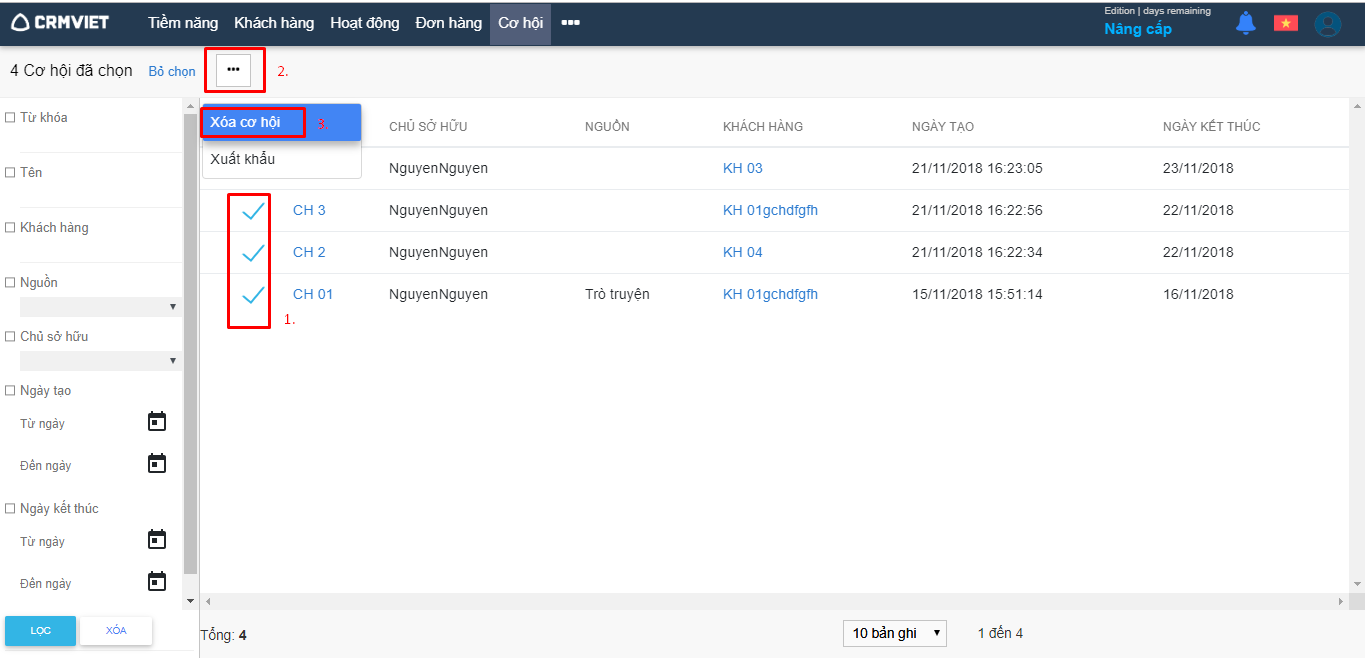Uncheck the checkmark for row CH 2

253,252
